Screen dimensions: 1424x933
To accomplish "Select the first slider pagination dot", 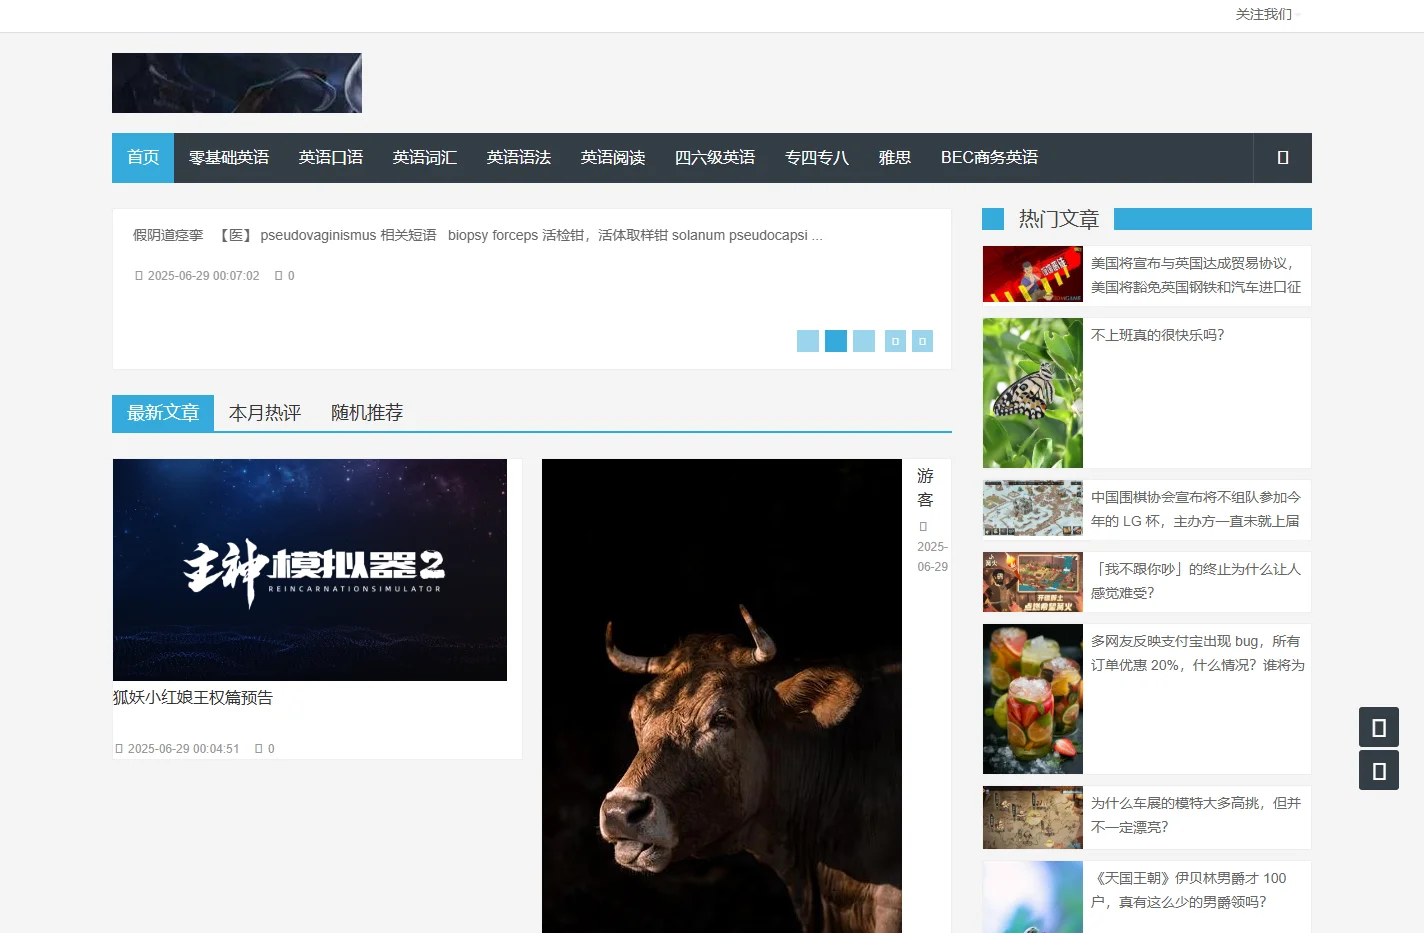I will click(808, 341).
